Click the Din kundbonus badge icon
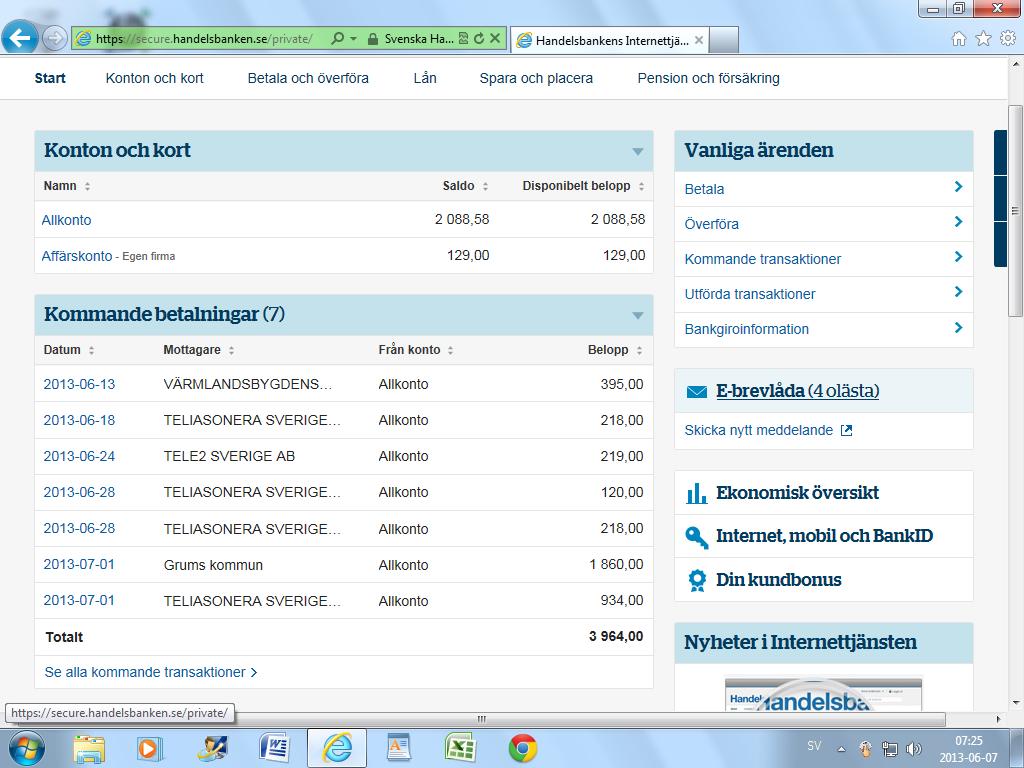The height and width of the screenshot is (768, 1024). click(697, 580)
